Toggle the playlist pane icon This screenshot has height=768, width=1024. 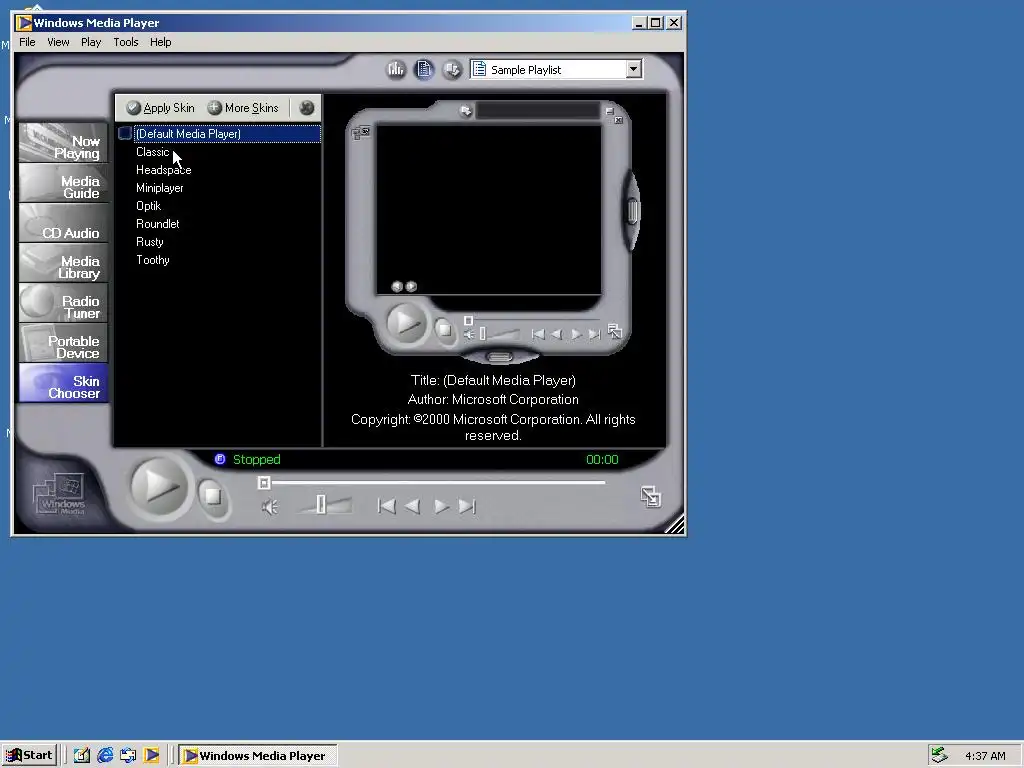click(x=424, y=69)
